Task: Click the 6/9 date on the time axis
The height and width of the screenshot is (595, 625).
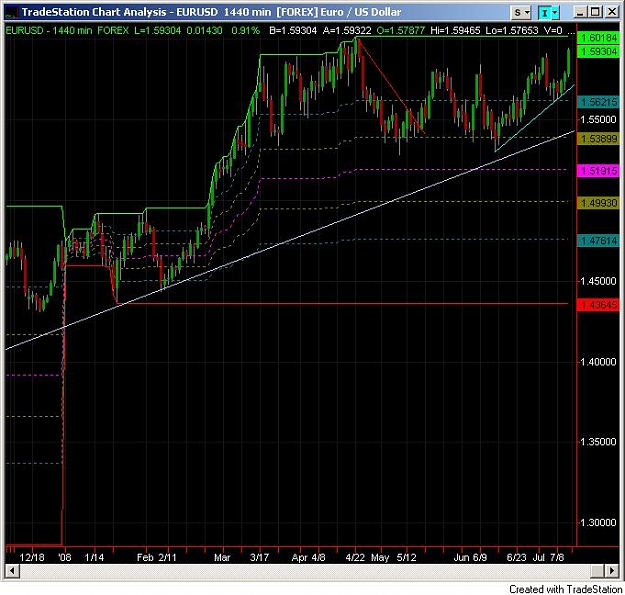Action: tap(480, 557)
